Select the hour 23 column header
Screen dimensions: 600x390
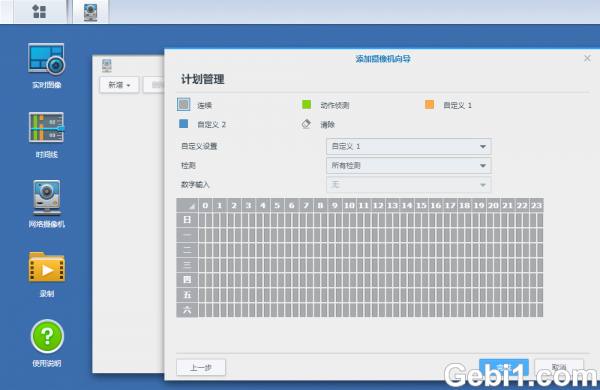click(x=536, y=206)
